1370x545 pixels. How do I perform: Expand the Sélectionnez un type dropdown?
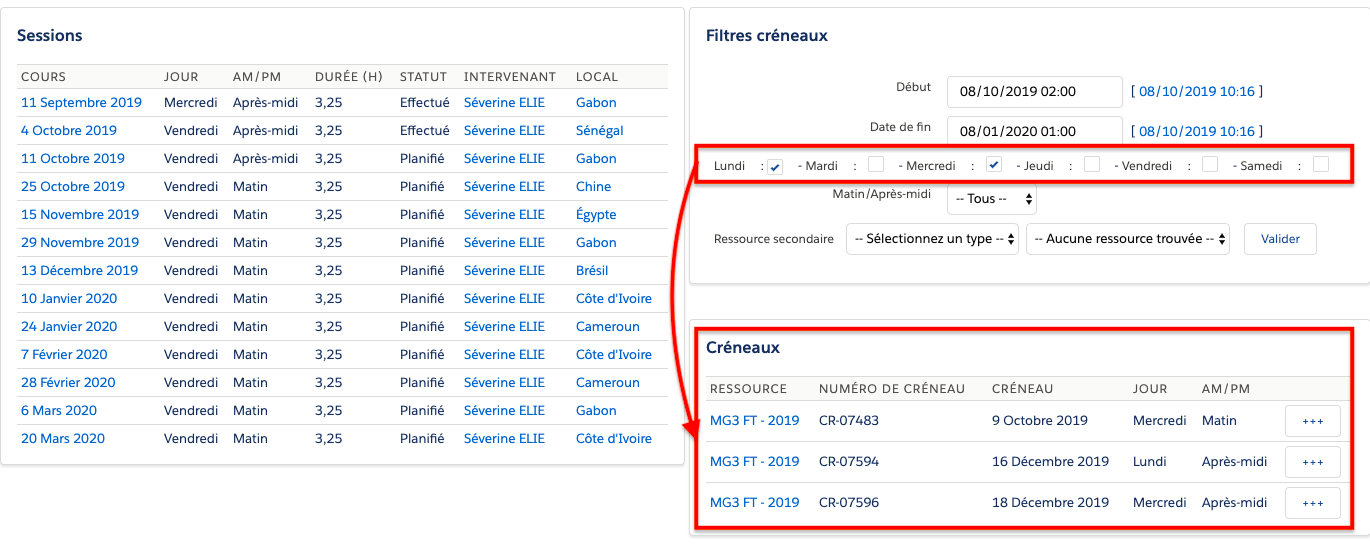pos(932,239)
